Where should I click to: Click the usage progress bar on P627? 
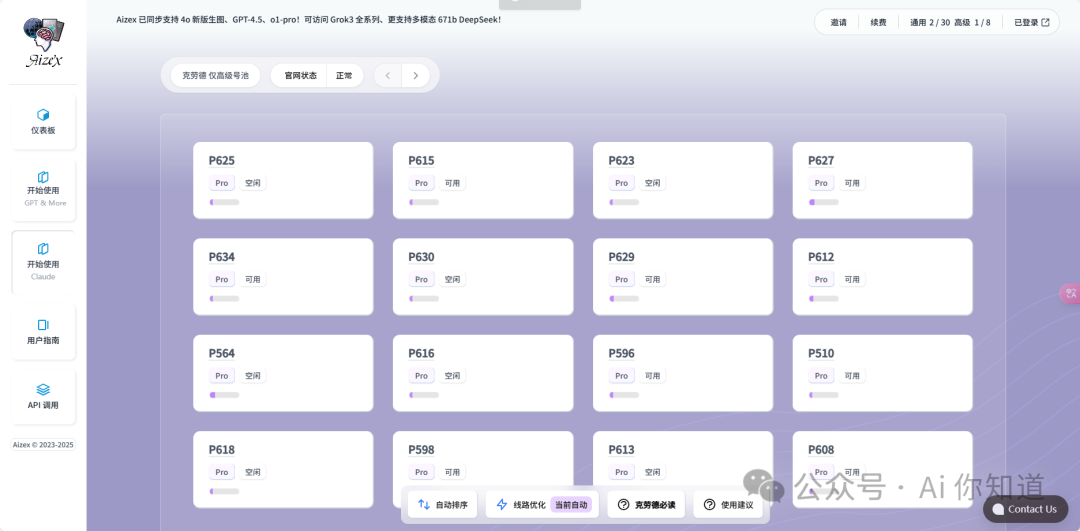pos(824,202)
